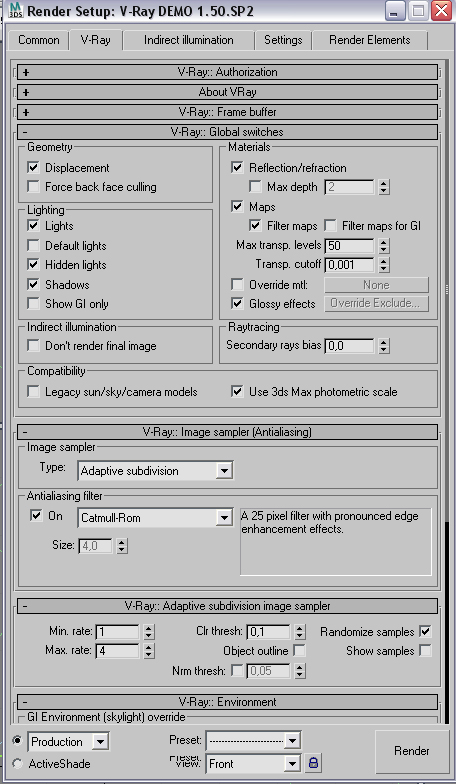456x784 pixels.
Task: Select the Production radio button
Action: pos(18,740)
